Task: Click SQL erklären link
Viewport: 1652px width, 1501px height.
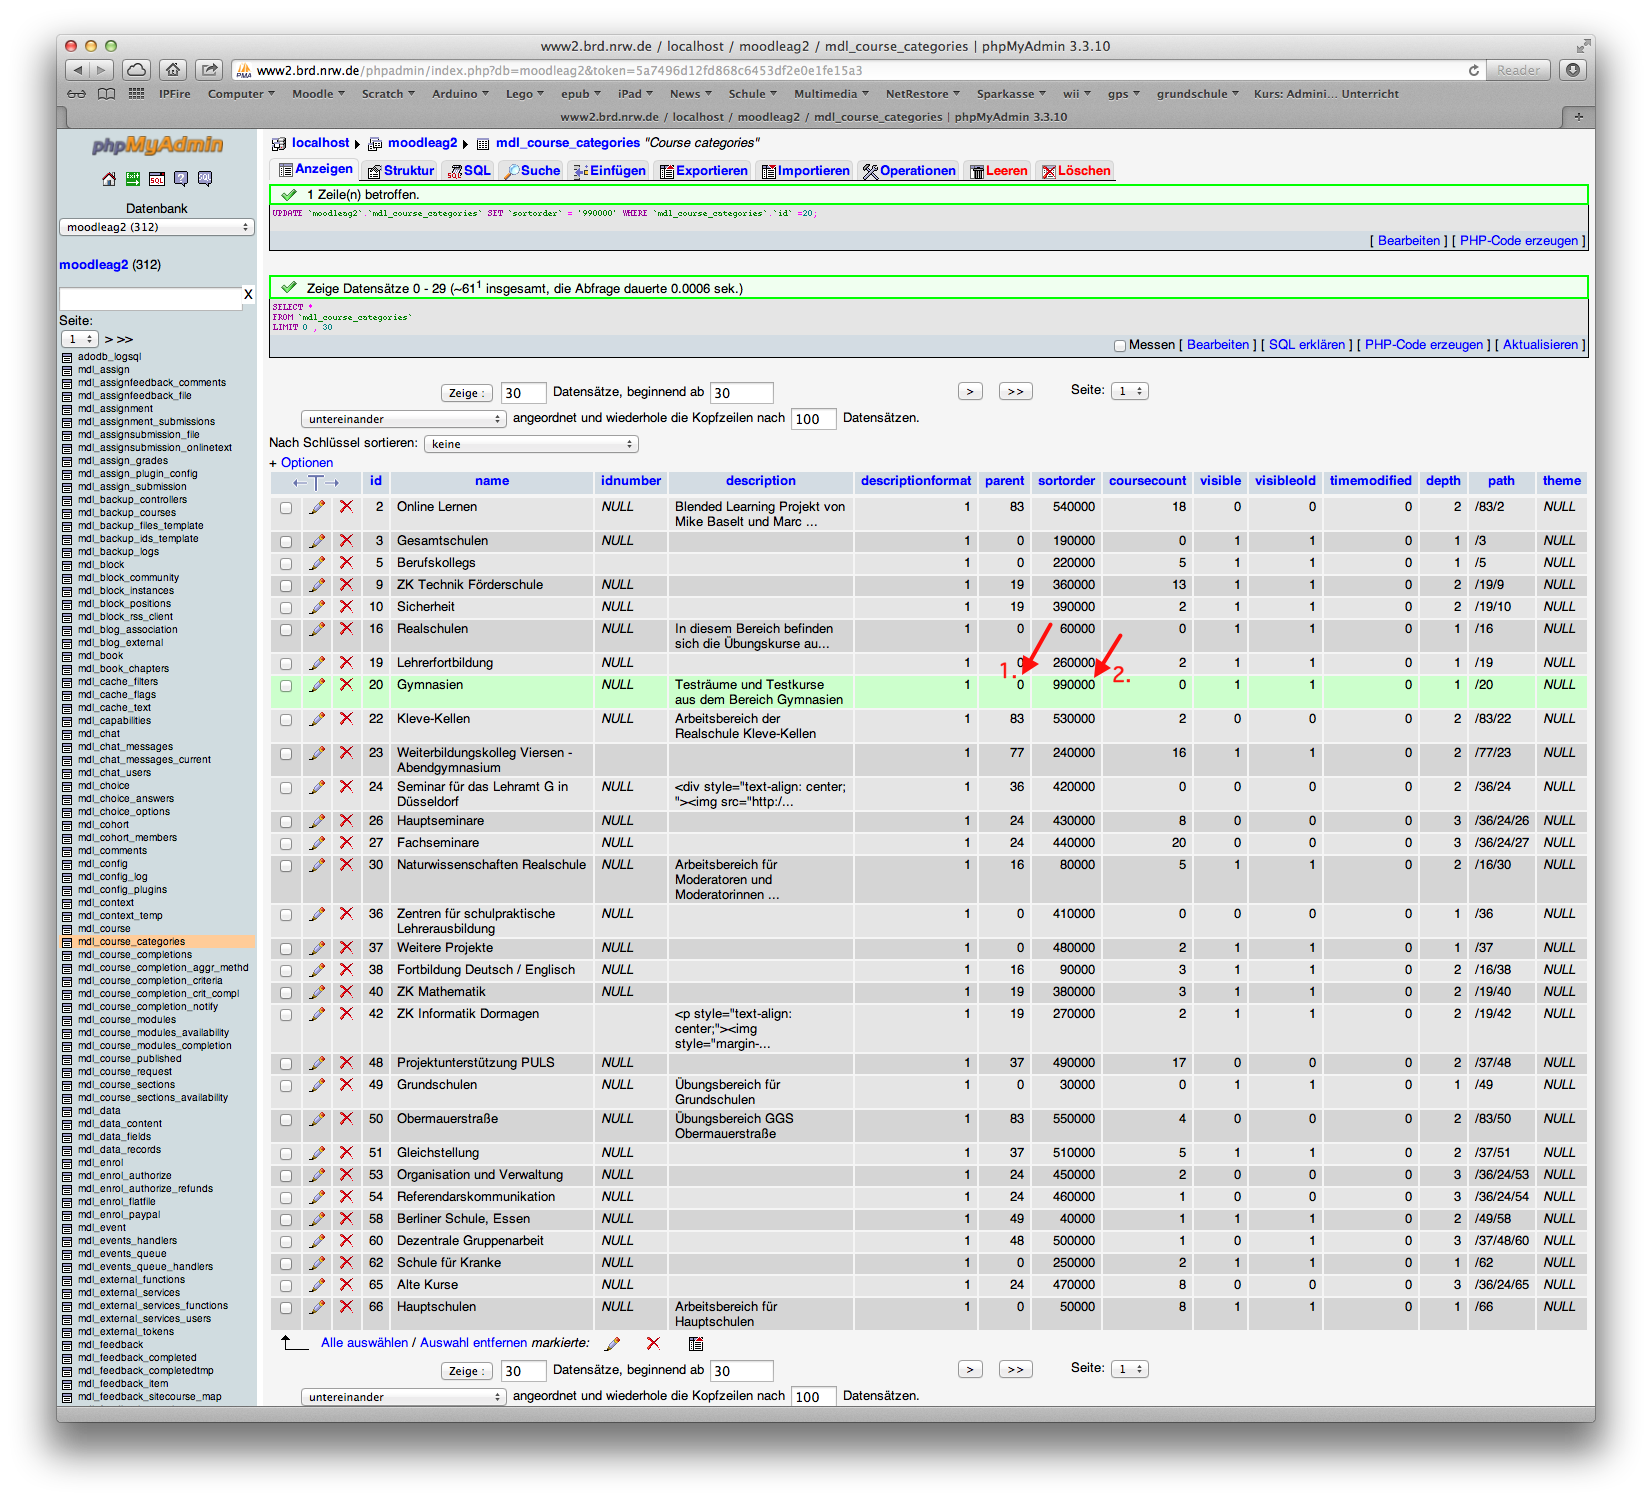Action: pos(1306,345)
